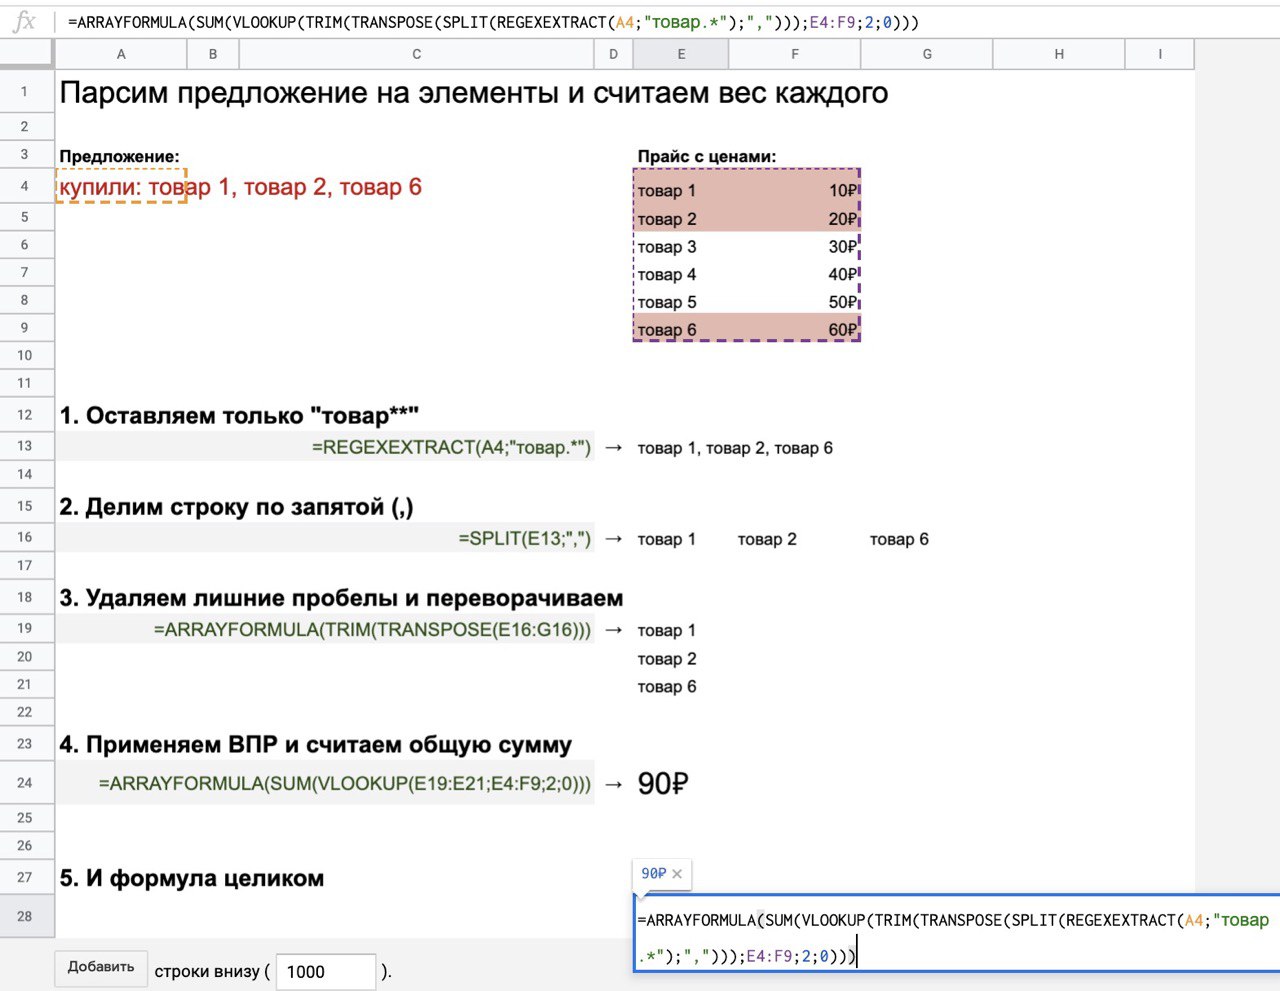
Task: Click result cell 'товар 1, товар 2, товар 6' in row 13
Action: coord(735,448)
